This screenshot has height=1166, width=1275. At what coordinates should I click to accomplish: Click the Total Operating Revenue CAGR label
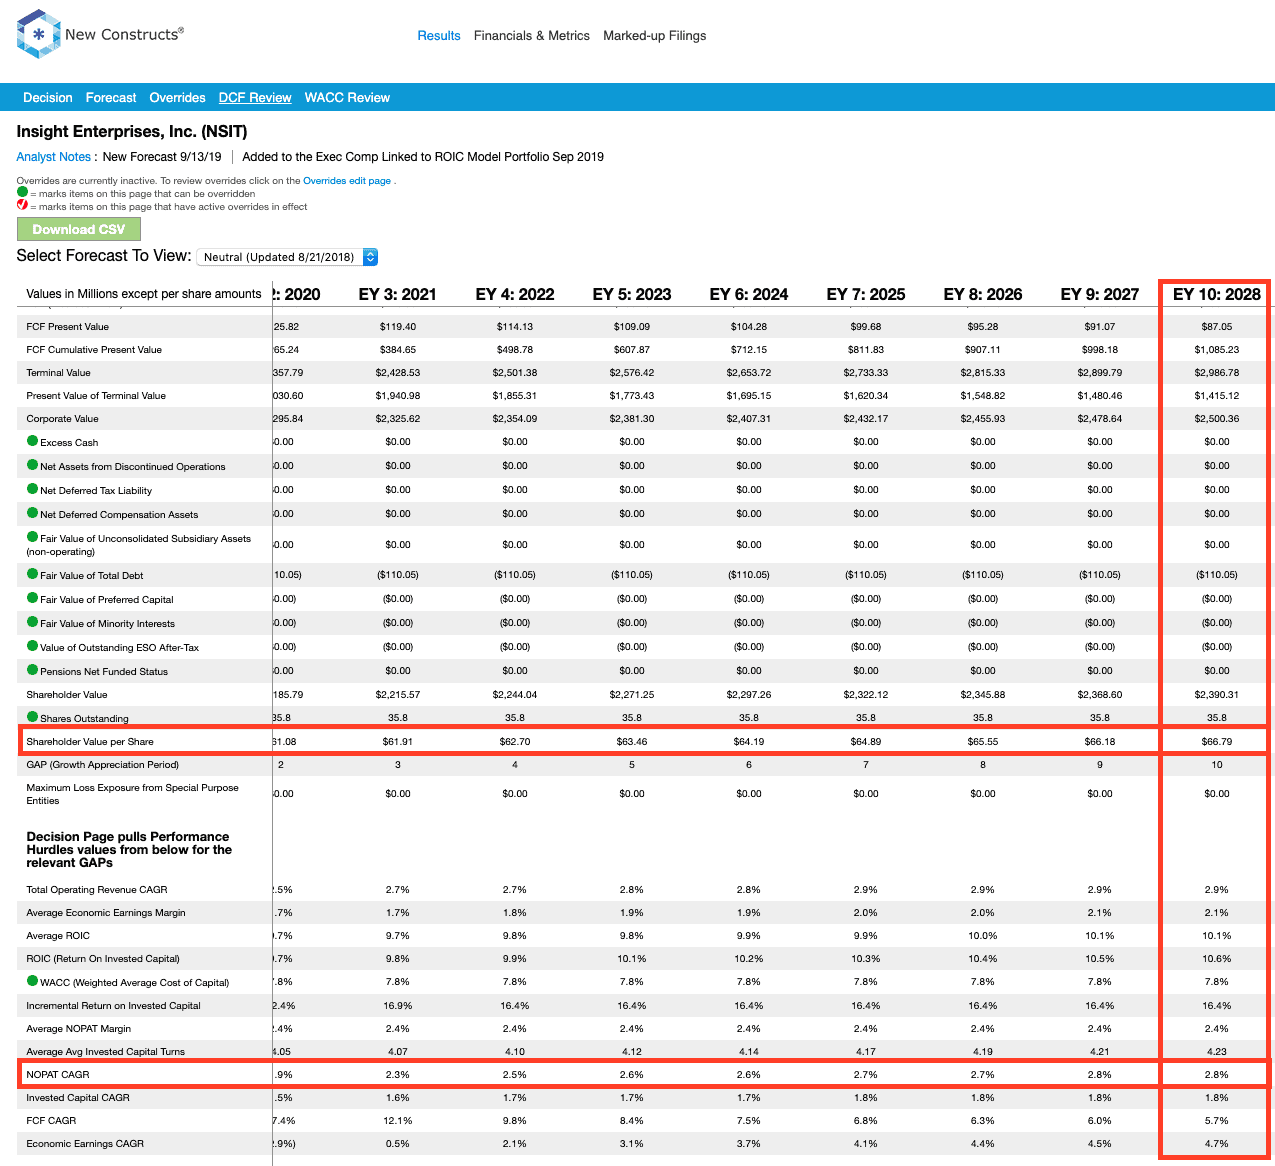point(97,890)
